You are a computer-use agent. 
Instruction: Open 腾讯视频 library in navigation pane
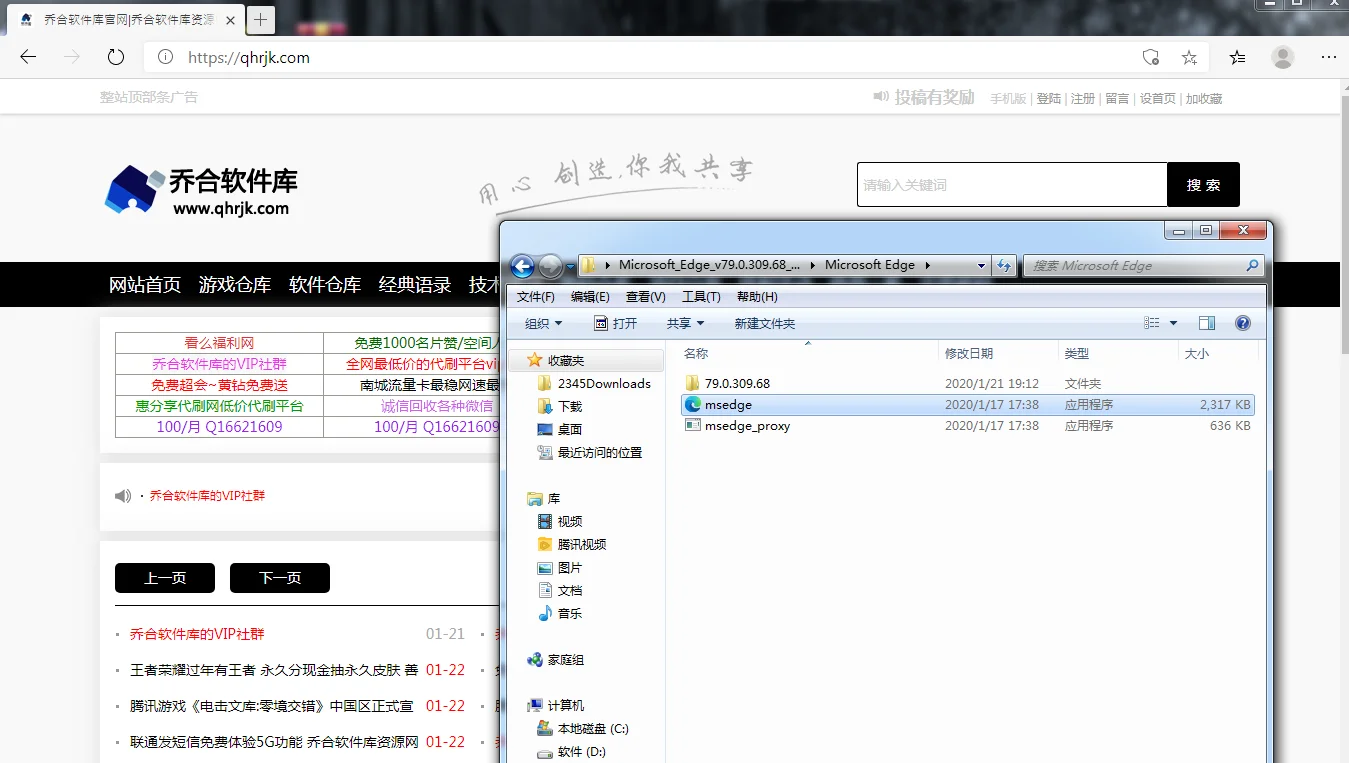pyautogui.click(x=572, y=544)
